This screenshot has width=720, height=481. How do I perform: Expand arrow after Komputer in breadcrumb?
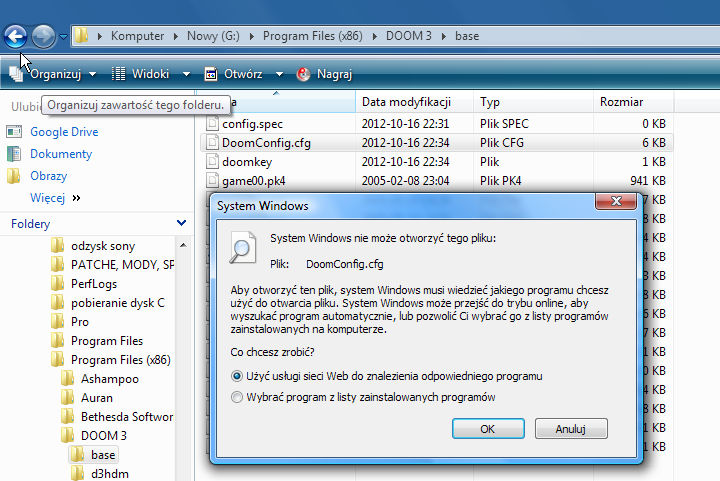coord(175,36)
